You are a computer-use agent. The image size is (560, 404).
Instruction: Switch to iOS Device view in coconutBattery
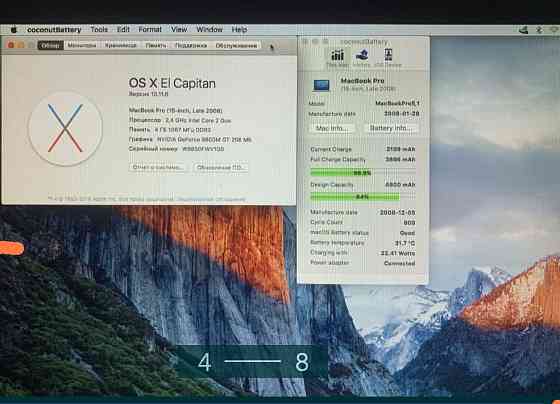[388, 59]
